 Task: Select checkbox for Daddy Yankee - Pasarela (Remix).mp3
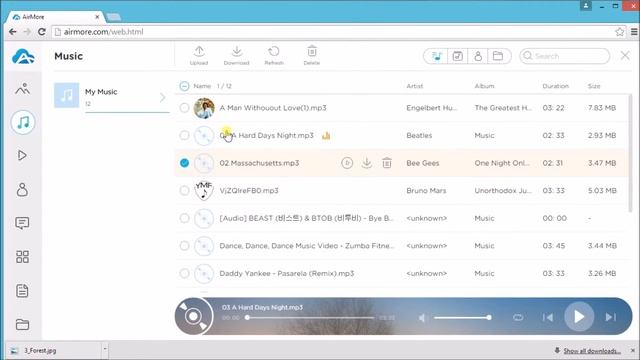(x=184, y=273)
